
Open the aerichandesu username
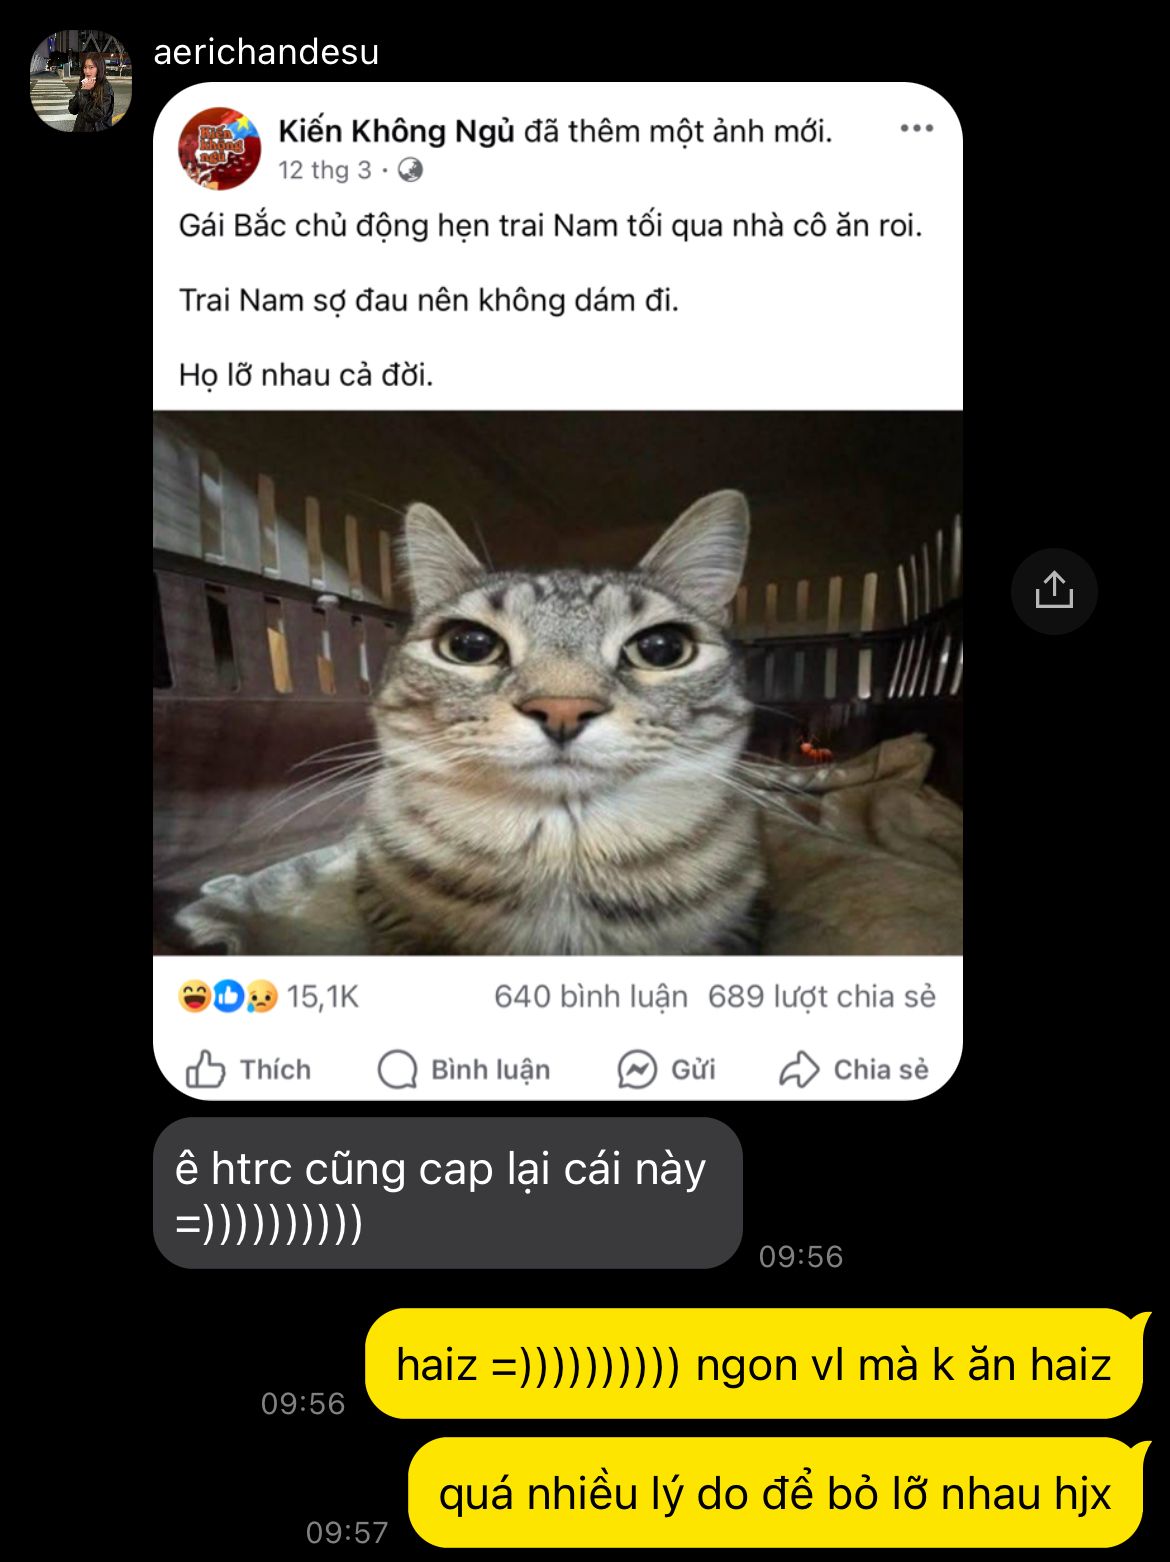pos(266,52)
